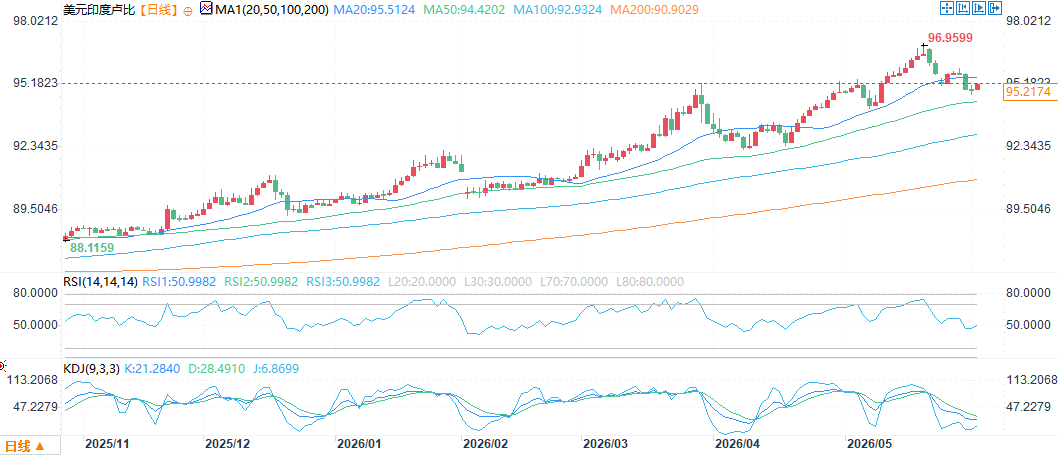Viewport: 1058px width, 455px height.
Task: Open MA1(20,50,100,200) indicator settings
Action: point(271,10)
